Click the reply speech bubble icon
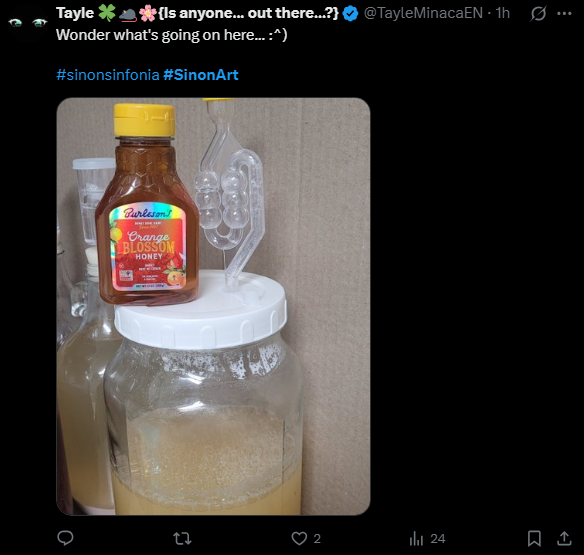The height and width of the screenshot is (555, 584). [65, 538]
